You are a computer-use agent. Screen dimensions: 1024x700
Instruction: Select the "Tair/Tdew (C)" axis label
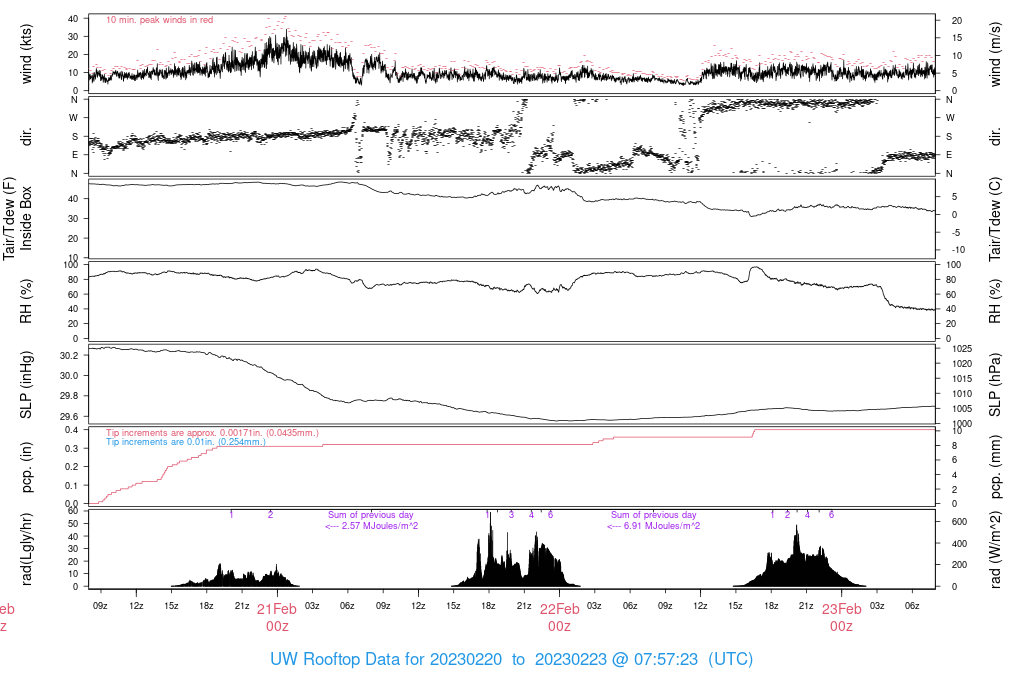[x=995, y=219]
